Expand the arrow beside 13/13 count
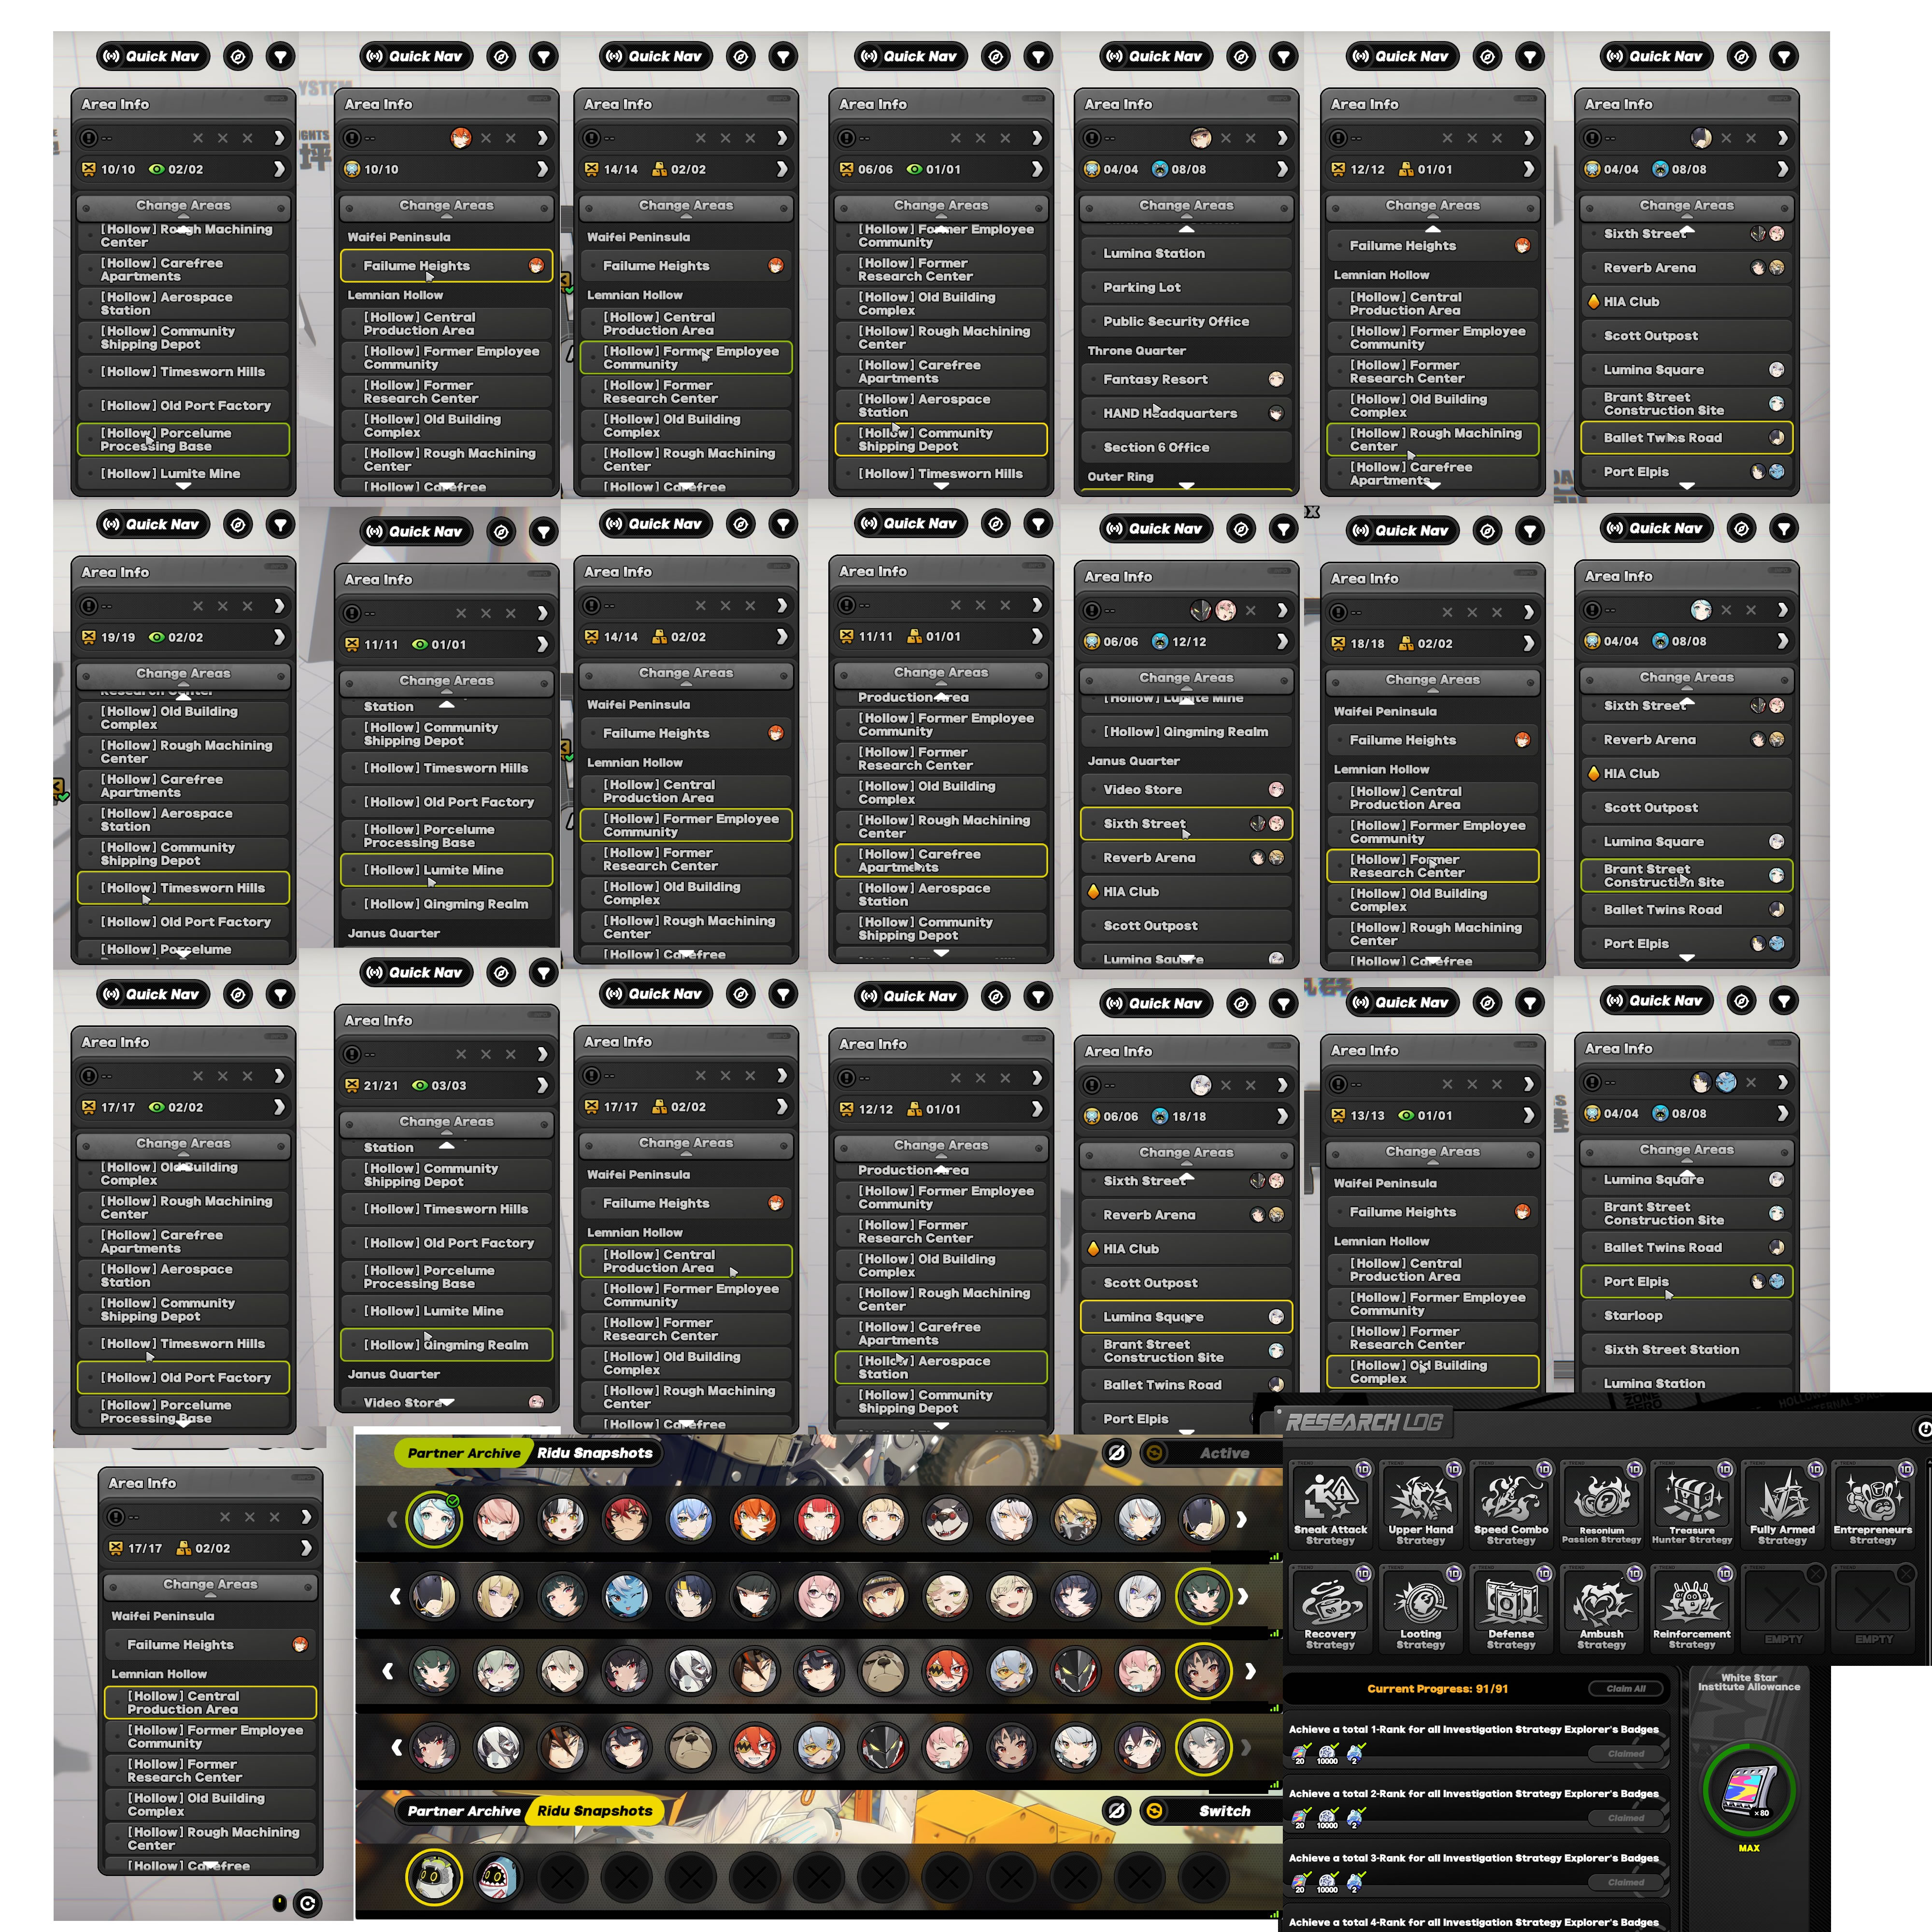1932x1932 pixels. [x=1528, y=1115]
